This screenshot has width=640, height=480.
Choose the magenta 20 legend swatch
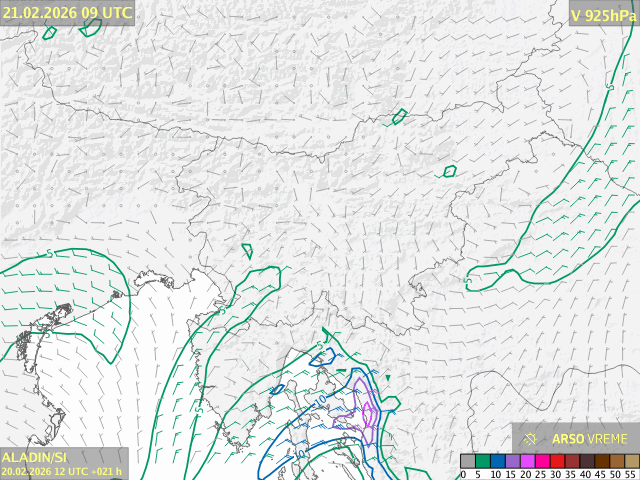click(x=527, y=461)
